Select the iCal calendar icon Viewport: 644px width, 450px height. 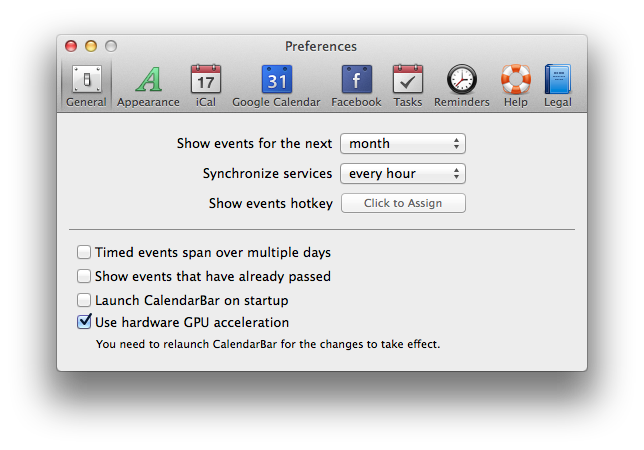[206, 79]
